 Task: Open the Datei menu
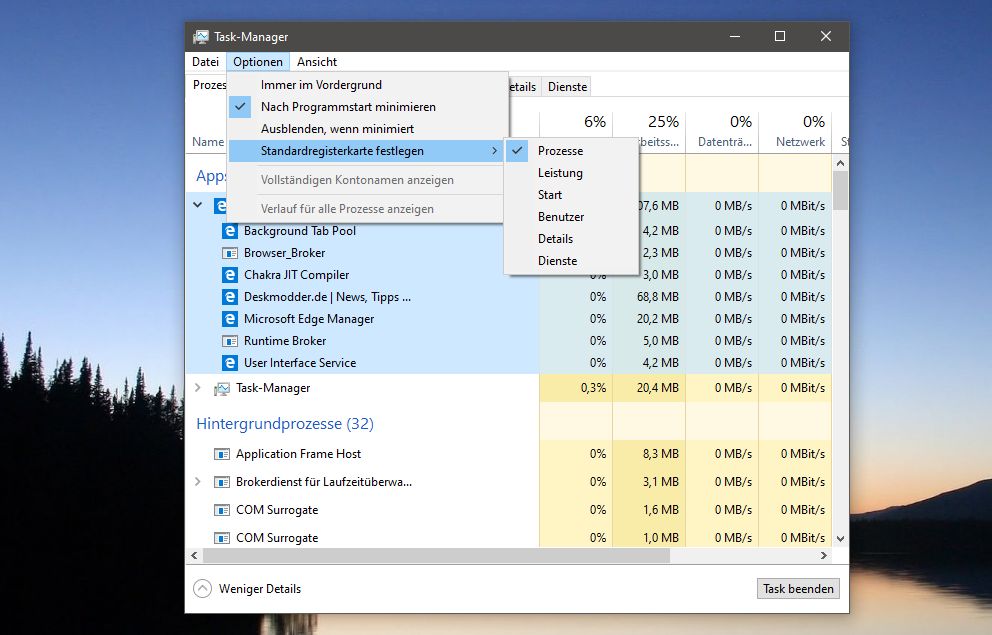click(206, 62)
